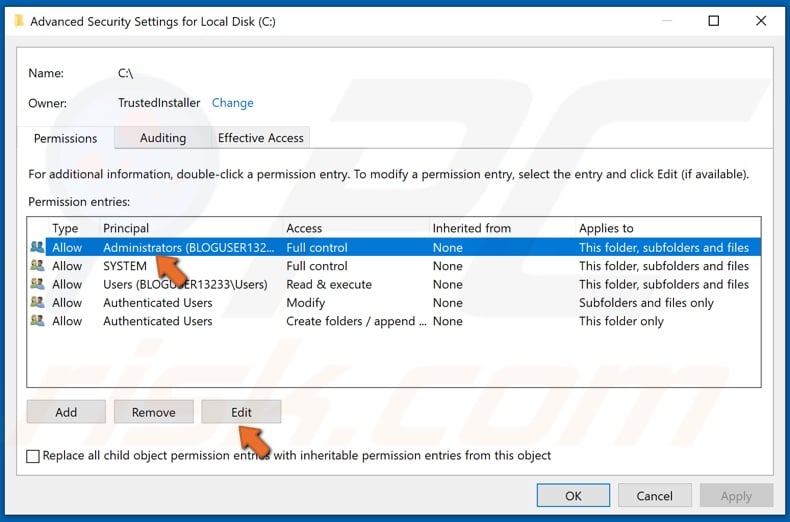Sort entries by the Principal column header

tap(126, 228)
